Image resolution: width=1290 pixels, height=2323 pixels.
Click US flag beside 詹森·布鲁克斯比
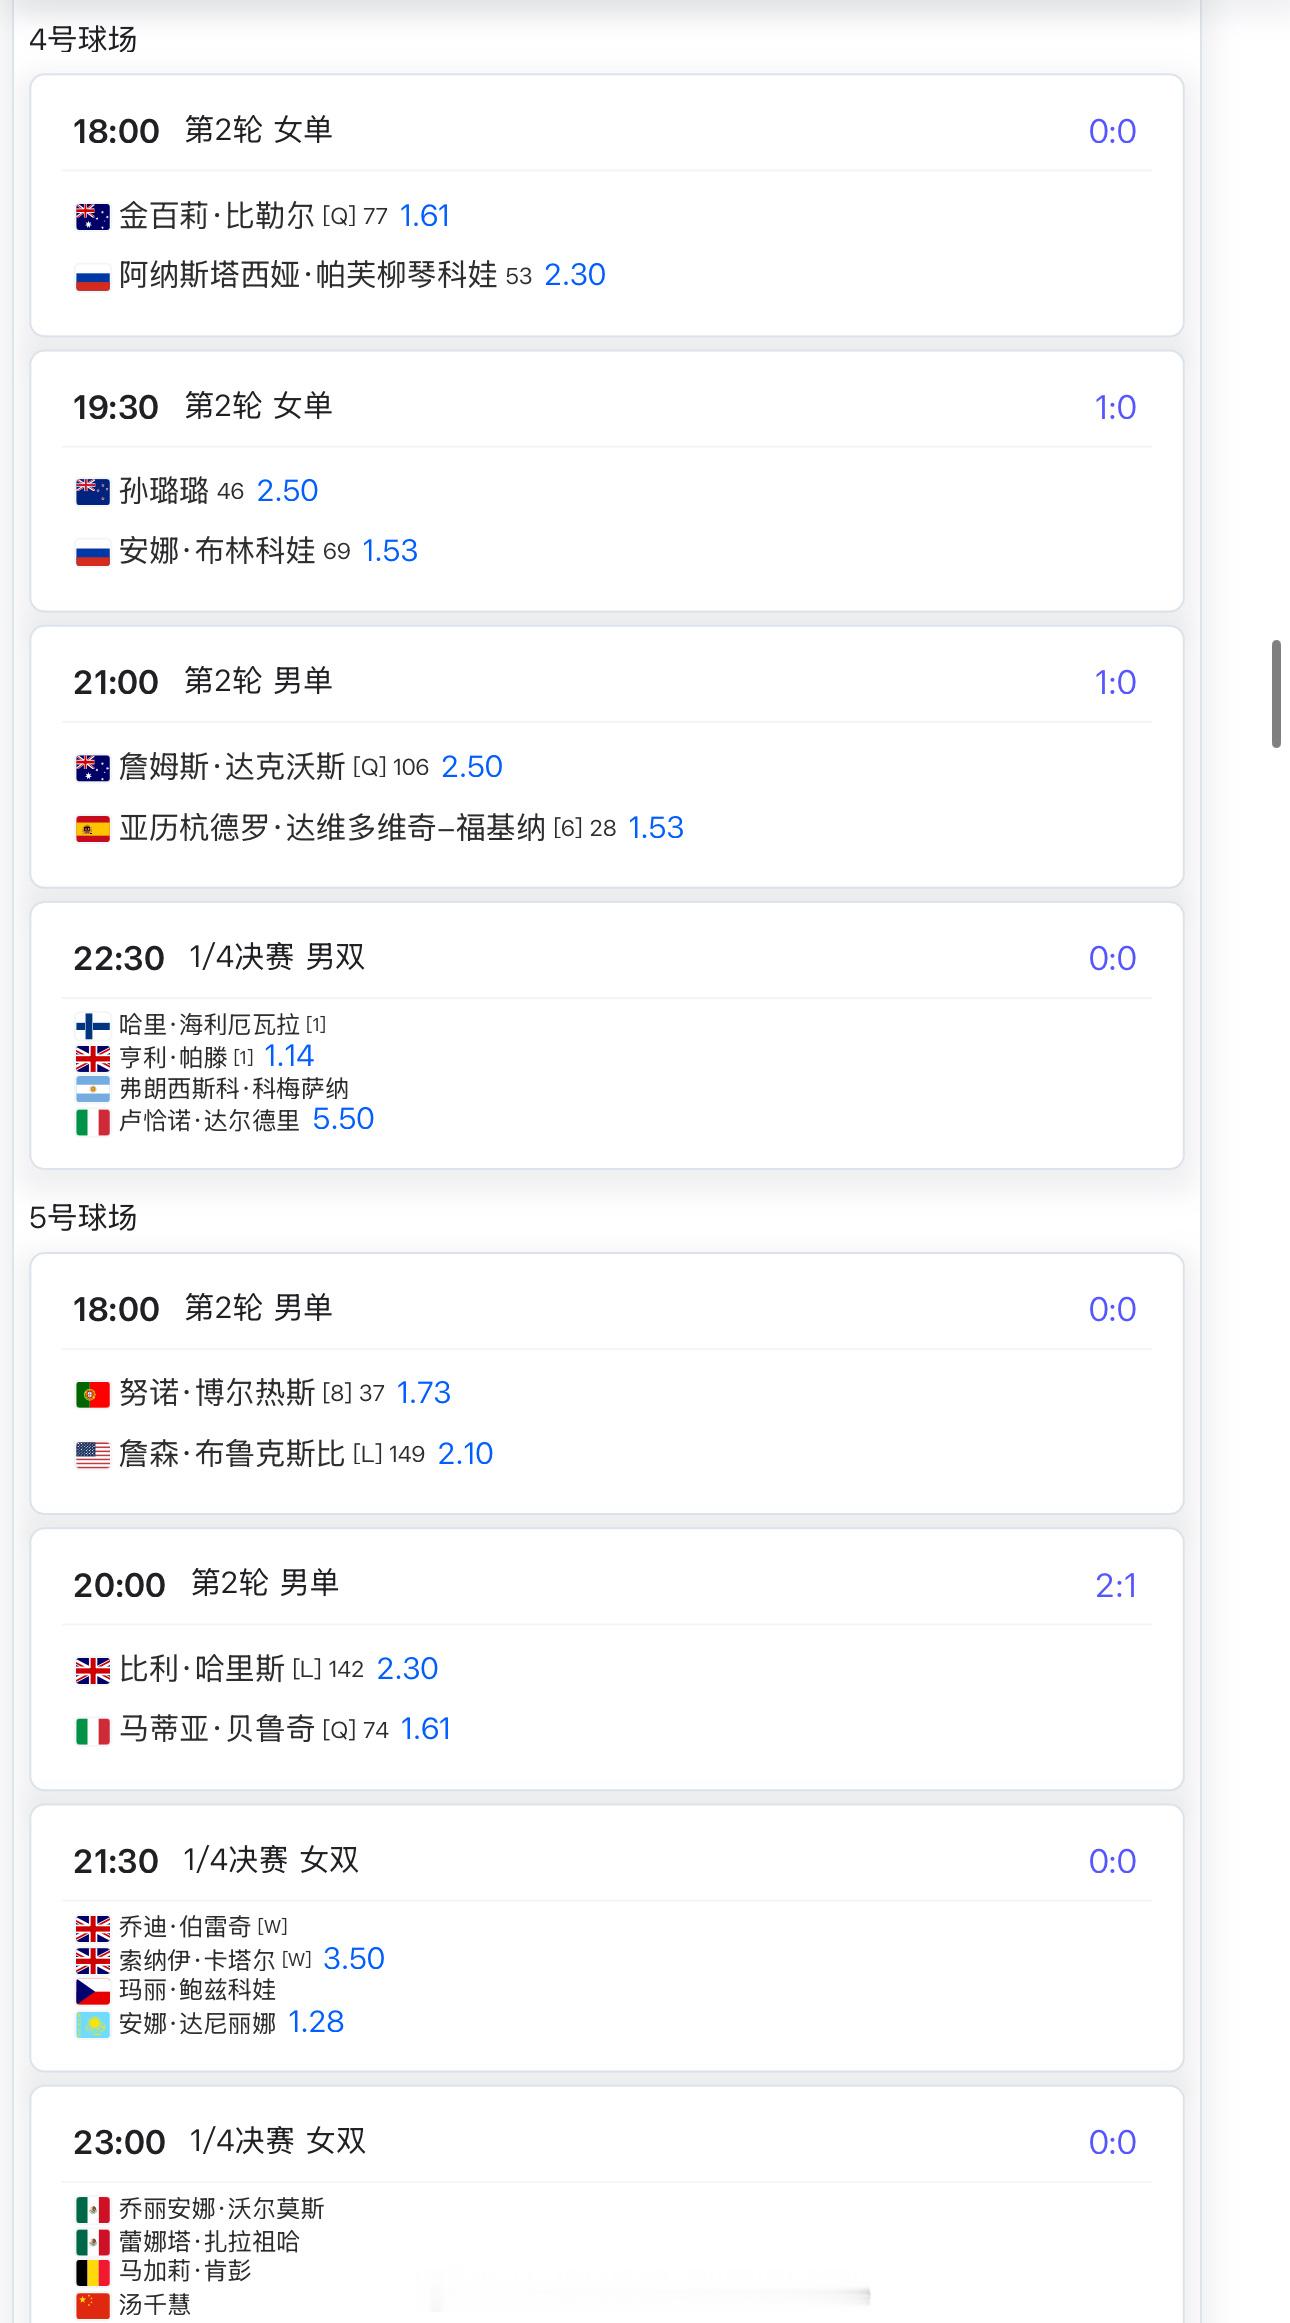[93, 1455]
